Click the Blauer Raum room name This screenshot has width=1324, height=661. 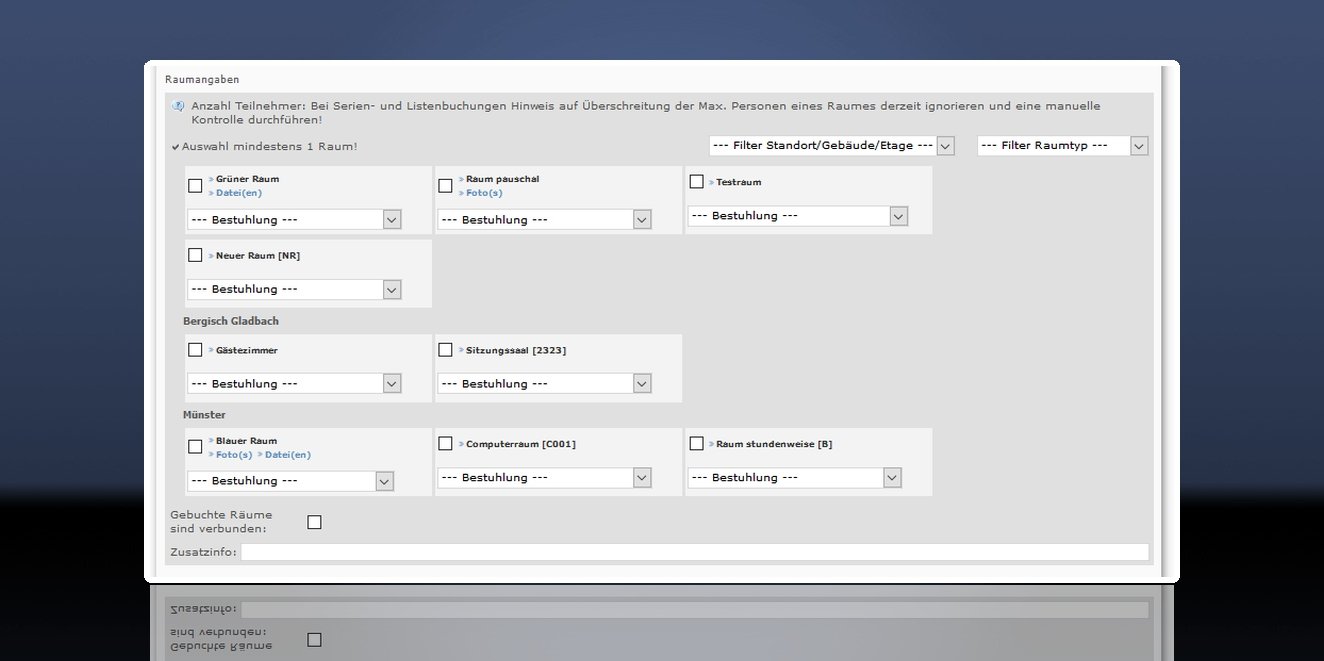246,441
